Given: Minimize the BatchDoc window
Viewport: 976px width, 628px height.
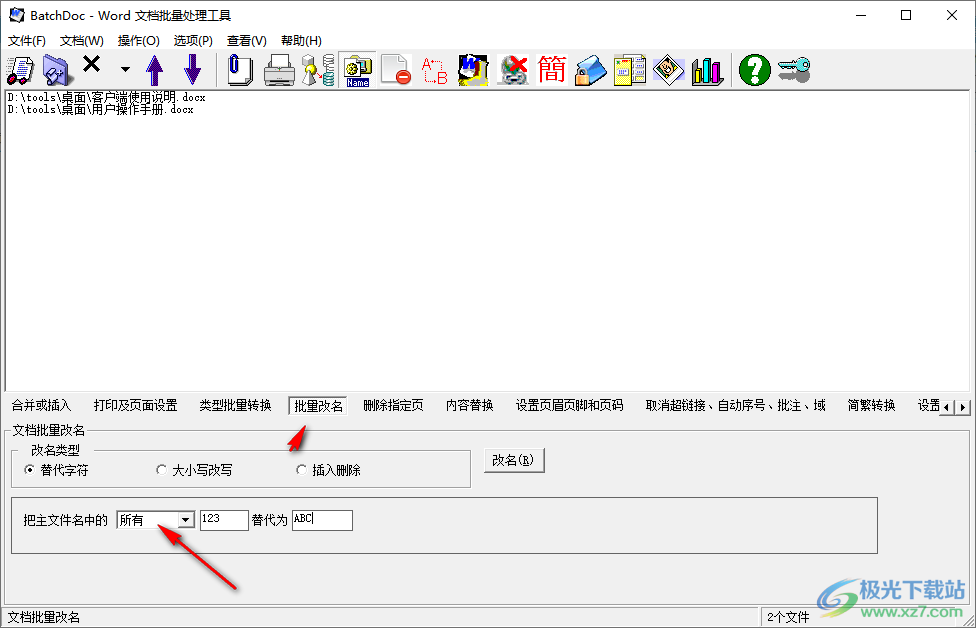Looking at the screenshot, I should click(861, 15).
